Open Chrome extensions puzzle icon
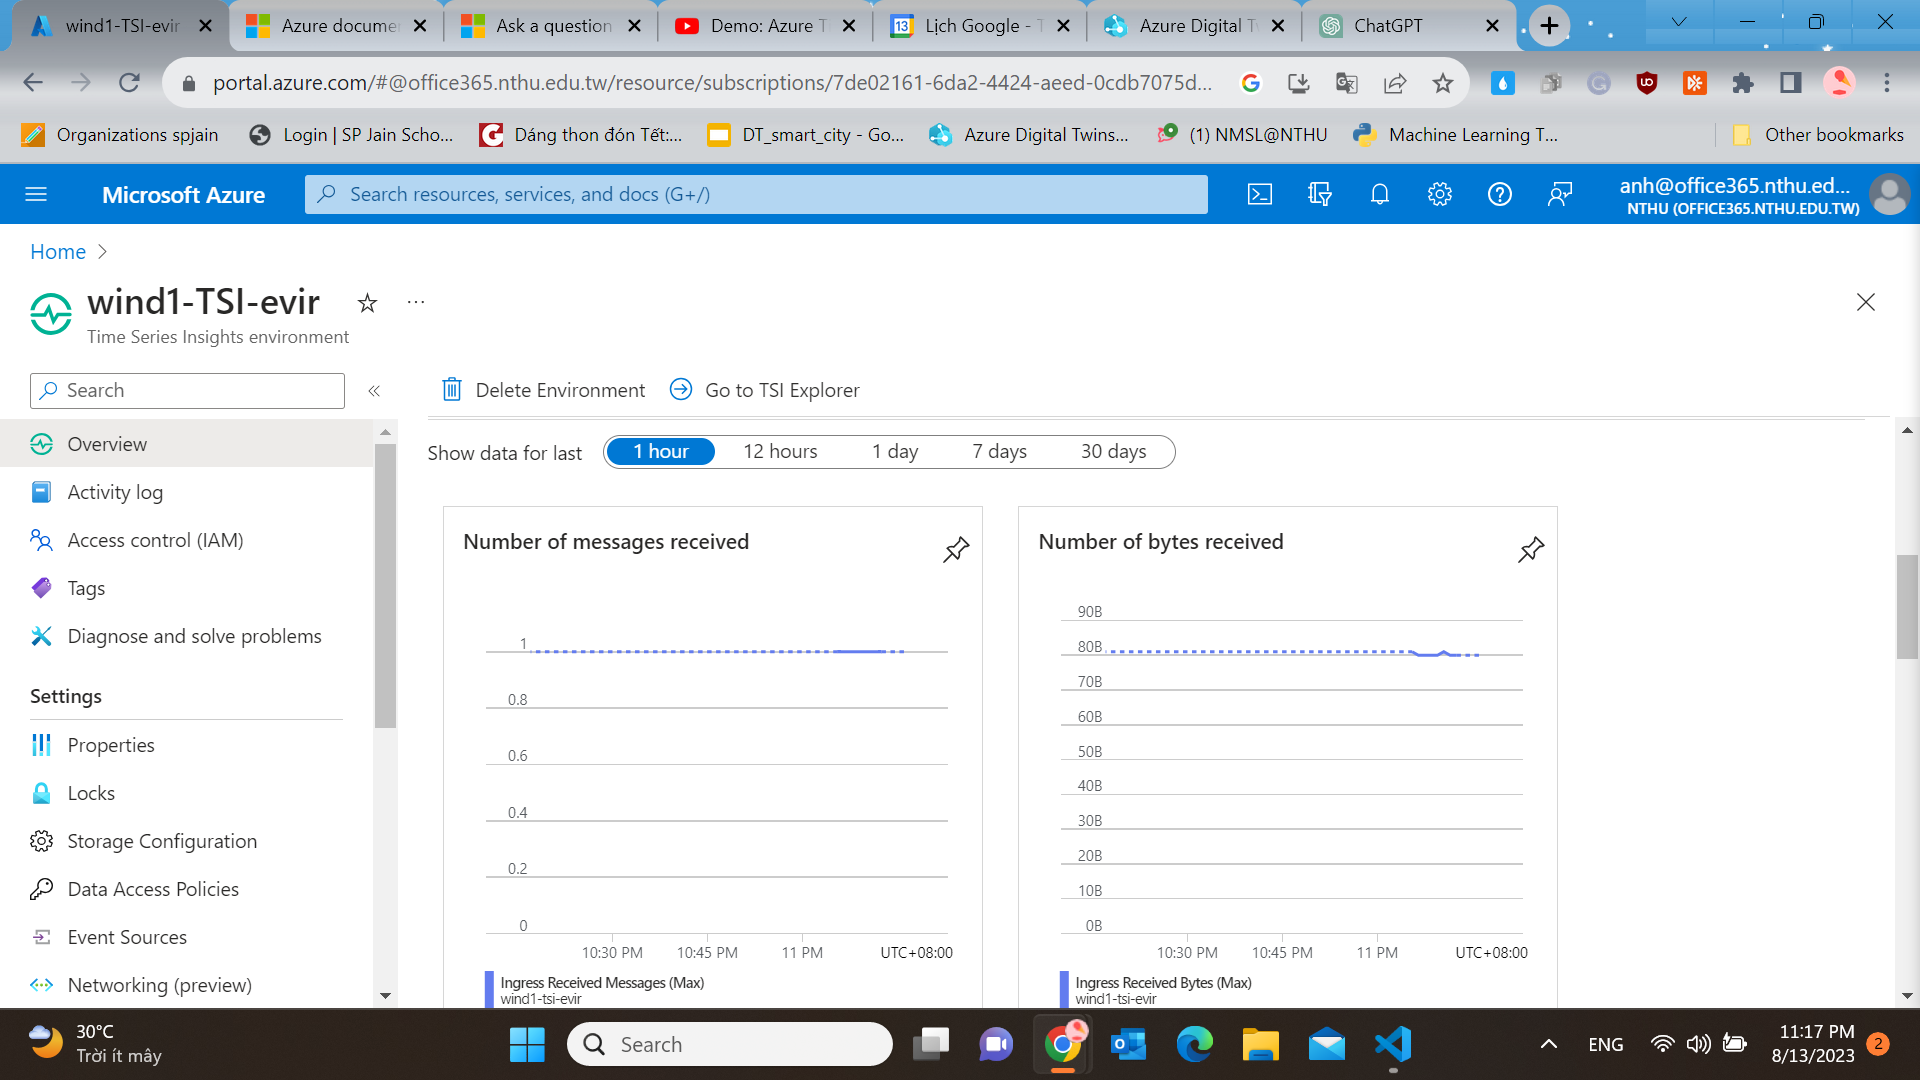This screenshot has width=1920, height=1080. click(x=1743, y=83)
